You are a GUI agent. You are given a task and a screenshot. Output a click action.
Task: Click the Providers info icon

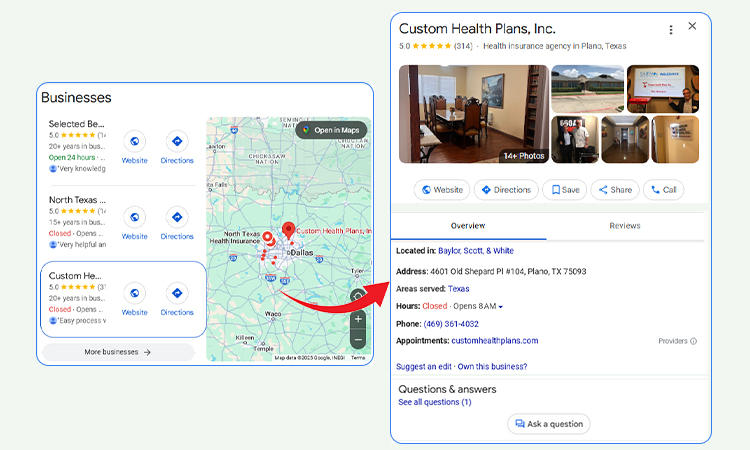click(x=694, y=341)
